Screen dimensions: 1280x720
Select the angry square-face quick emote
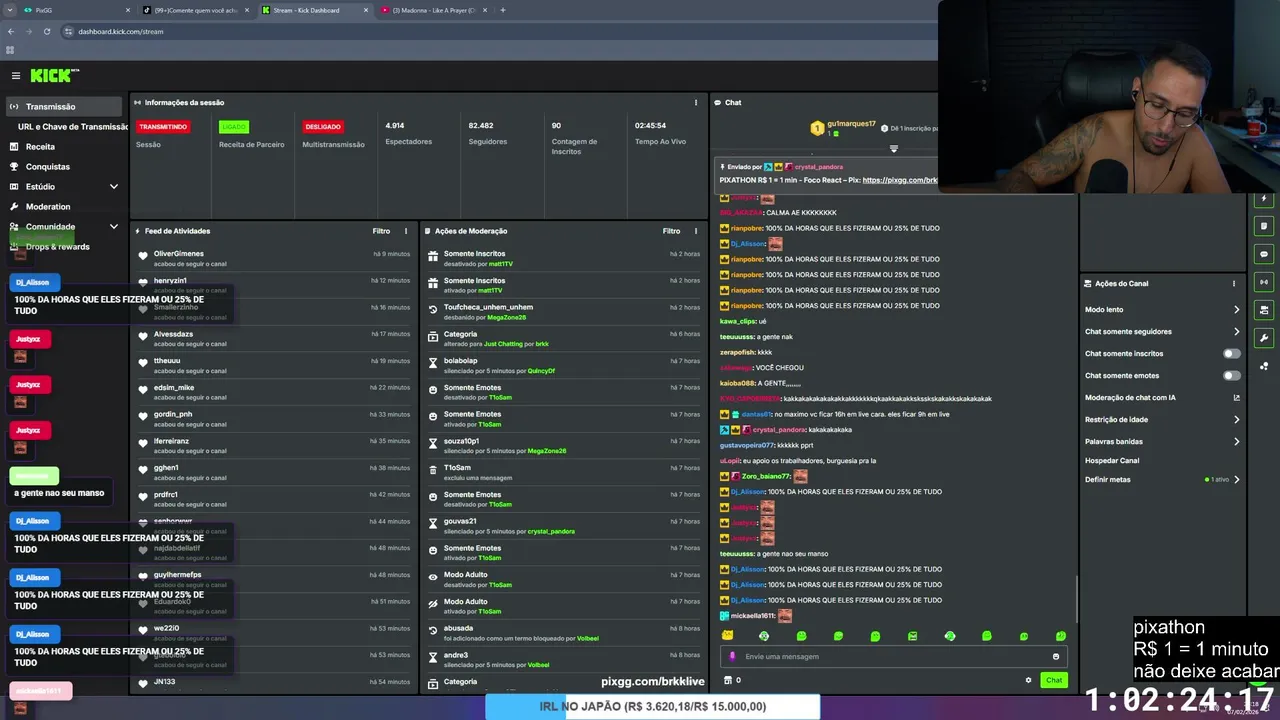coord(912,636)
